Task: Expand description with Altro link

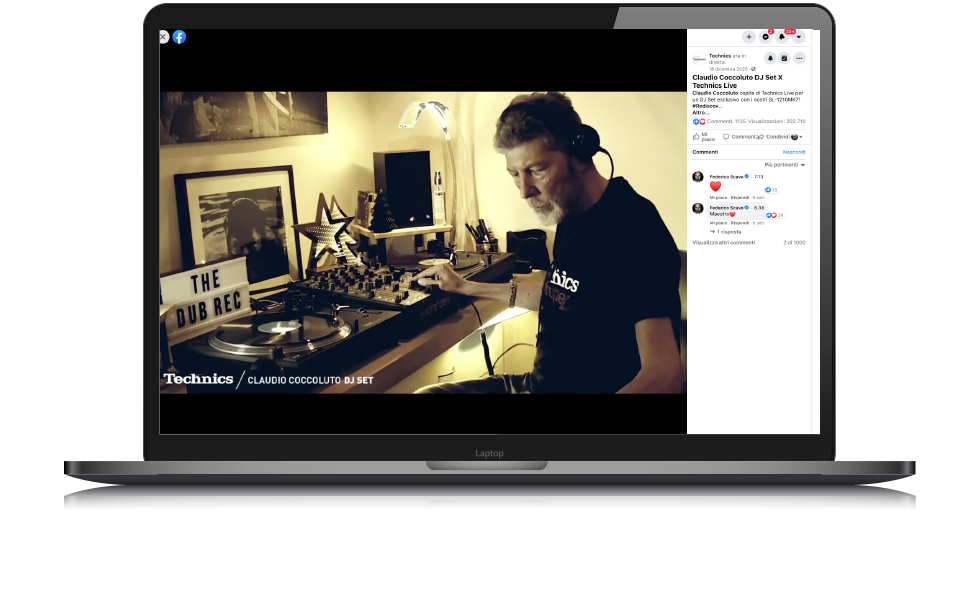Action: click(x=700, y=113)
